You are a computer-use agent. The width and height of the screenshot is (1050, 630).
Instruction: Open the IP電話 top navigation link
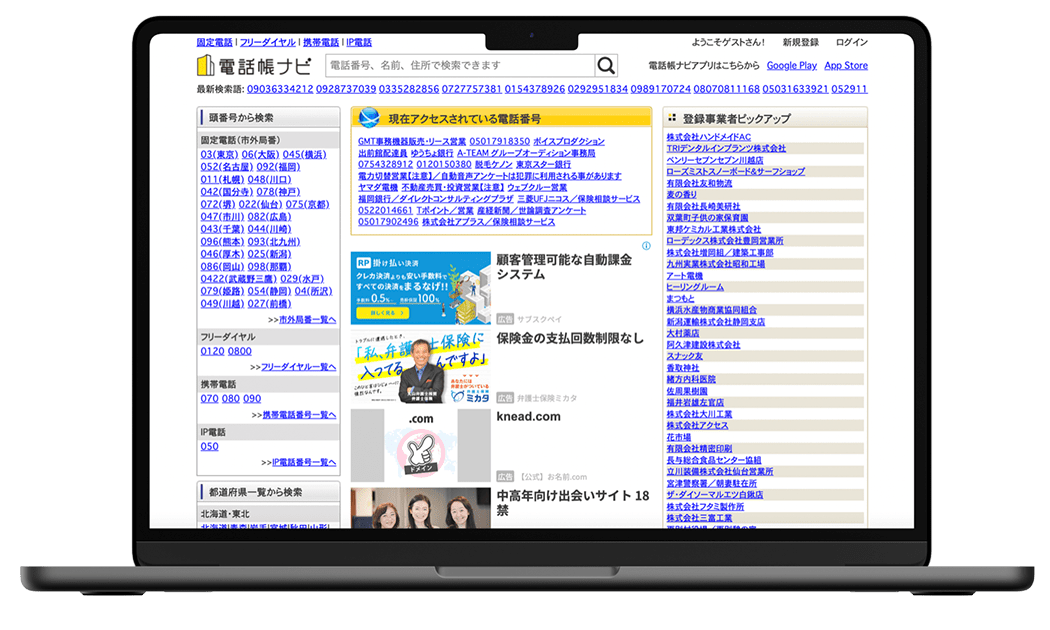coord(359,42)
